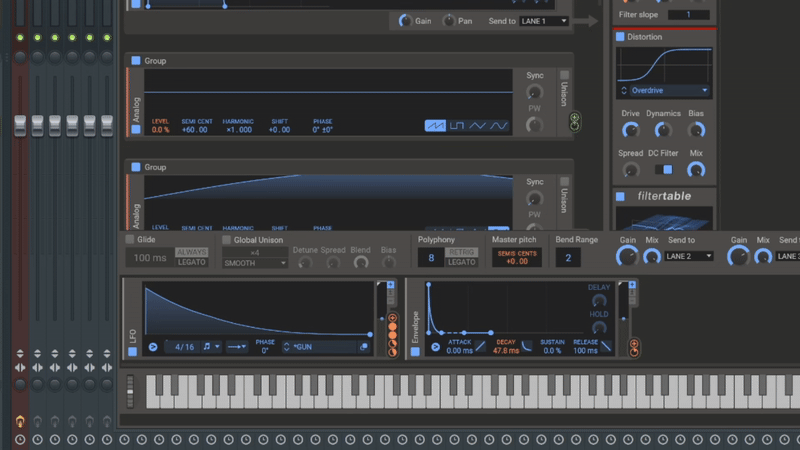Open the Overdrive distortion type dropdown

pyautogui.click(x=663, y=90)
